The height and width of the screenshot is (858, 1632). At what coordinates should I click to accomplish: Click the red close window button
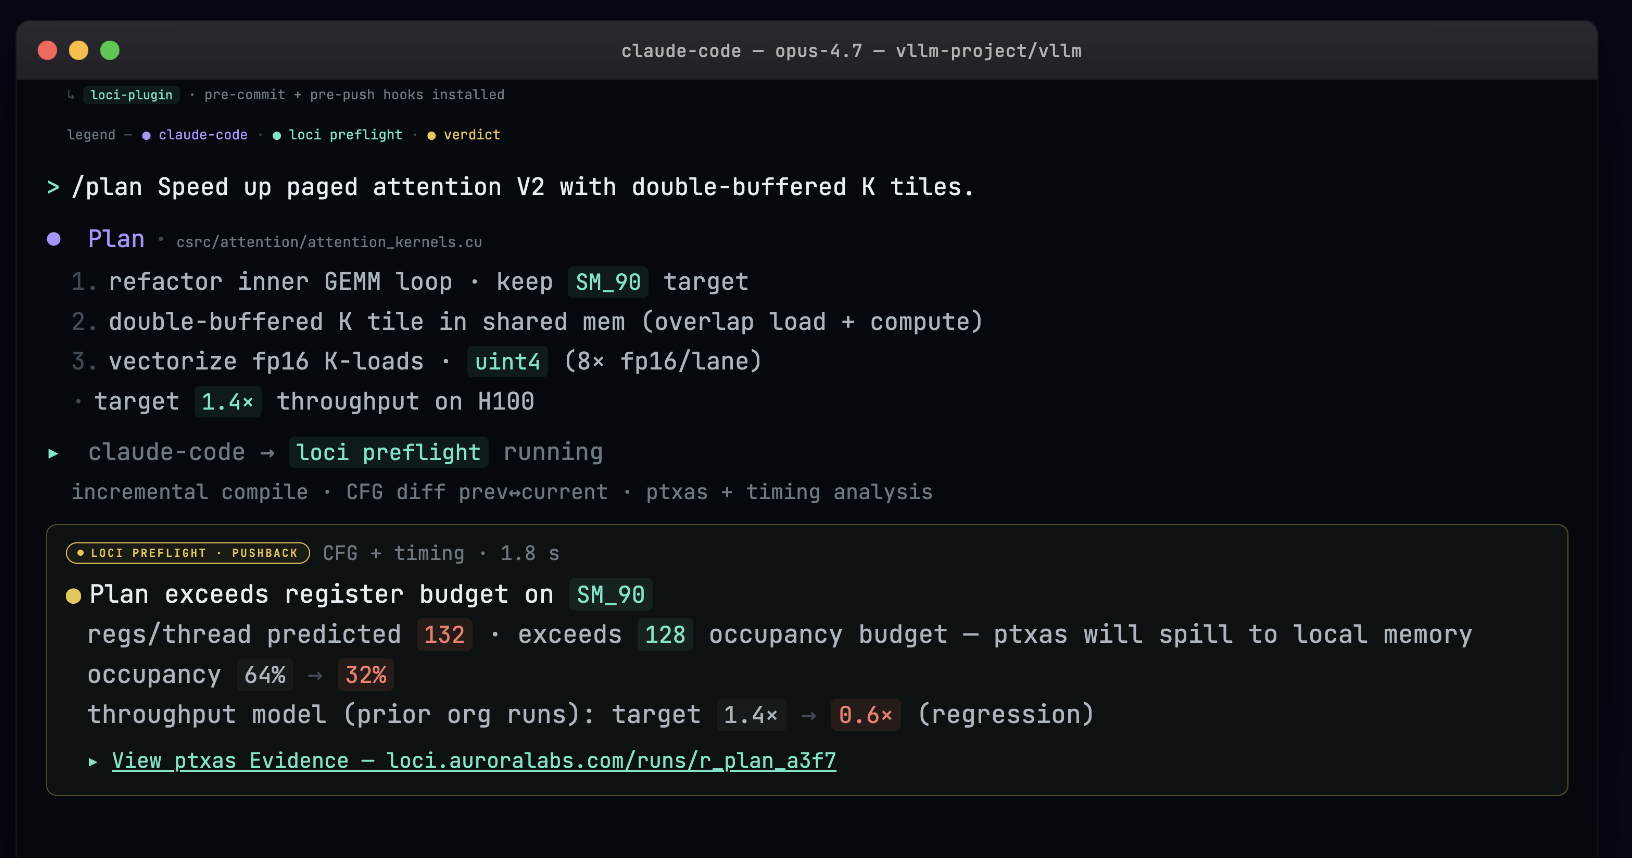coord(47,50)
